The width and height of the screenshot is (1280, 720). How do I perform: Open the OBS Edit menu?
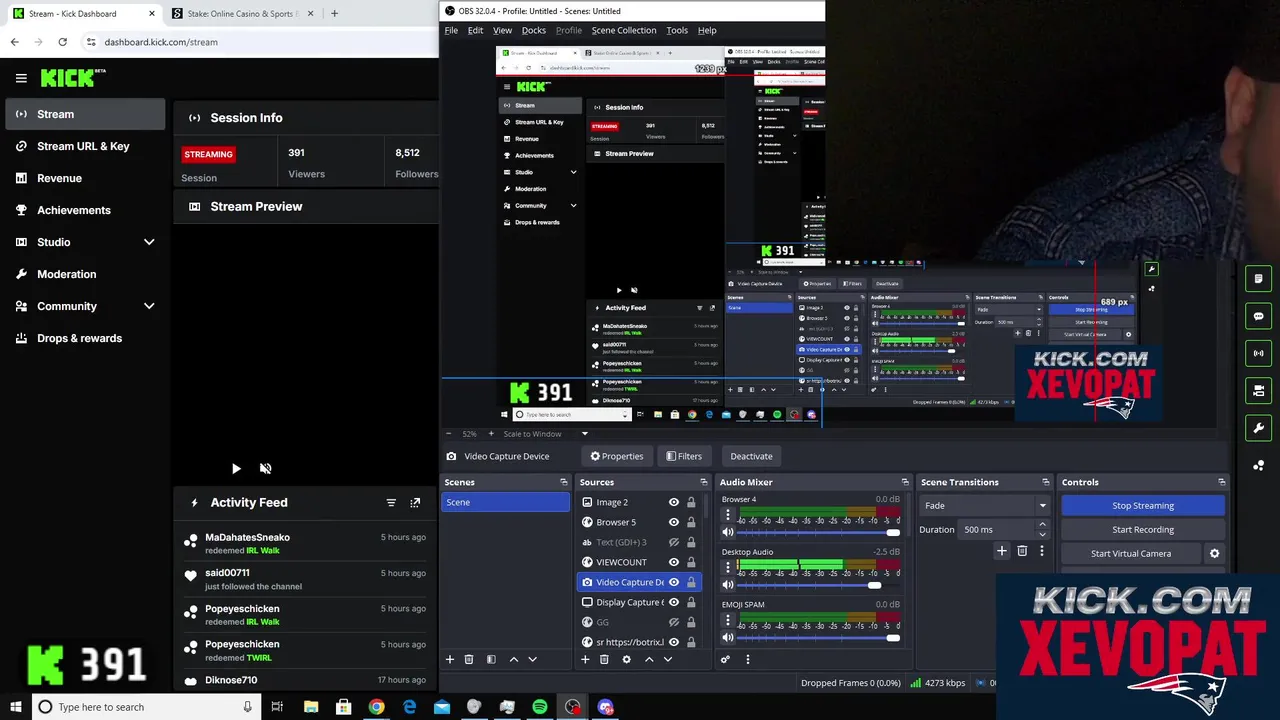click(x=475, y=30)
